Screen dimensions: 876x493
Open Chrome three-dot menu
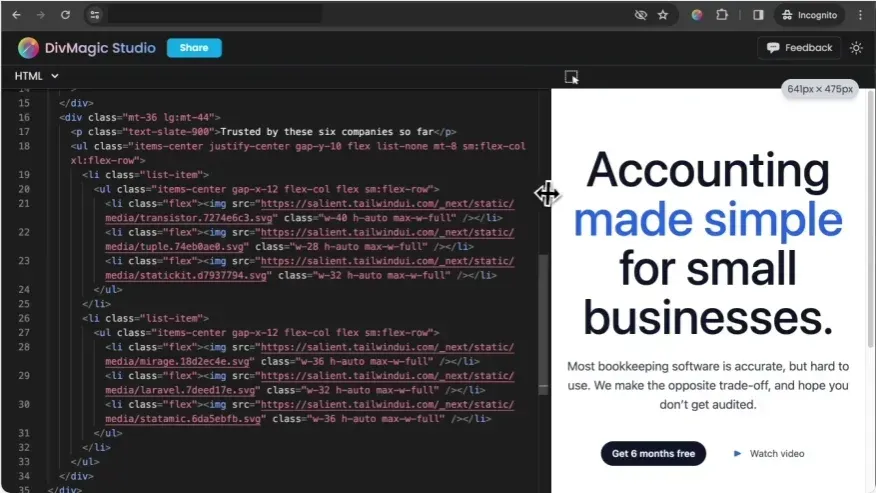tap(860, 15)
